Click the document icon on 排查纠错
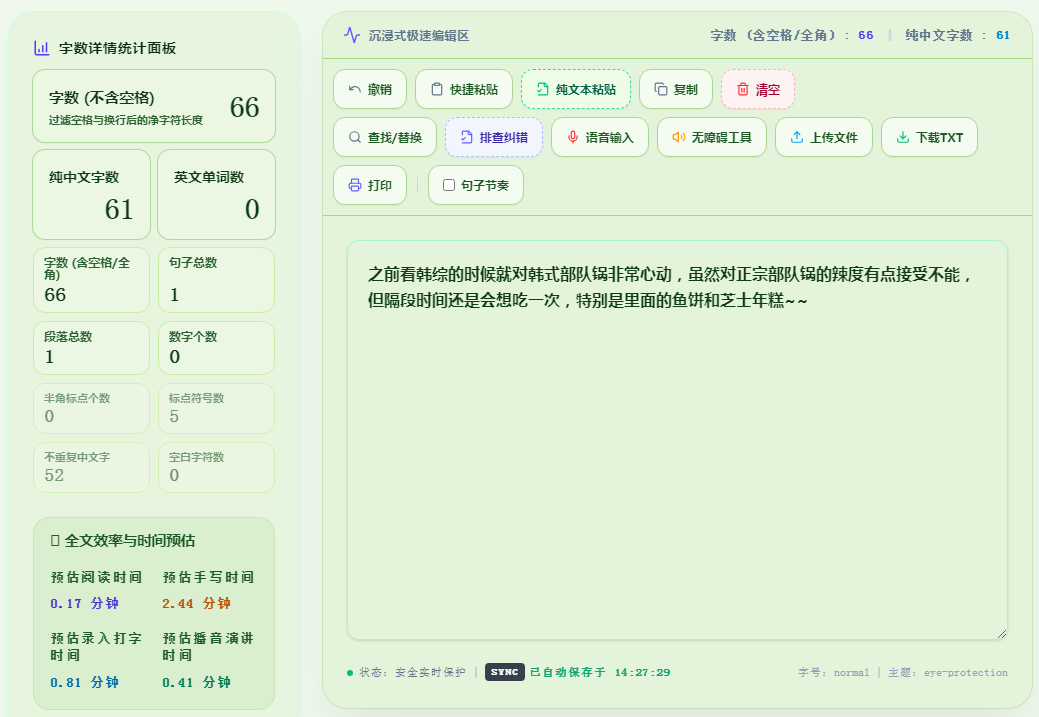The height and width of the screenshot is (717, 1039). [x=466, y=137]
